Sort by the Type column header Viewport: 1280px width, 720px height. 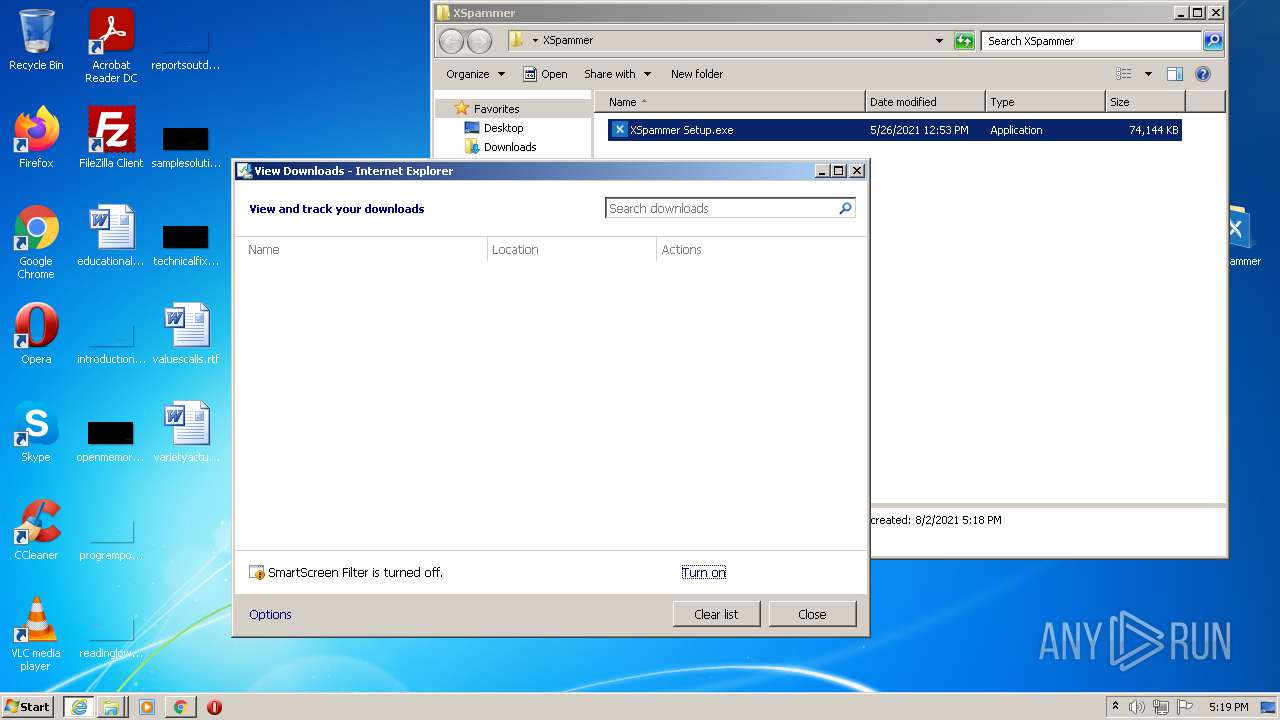[x=1045, y=102]
